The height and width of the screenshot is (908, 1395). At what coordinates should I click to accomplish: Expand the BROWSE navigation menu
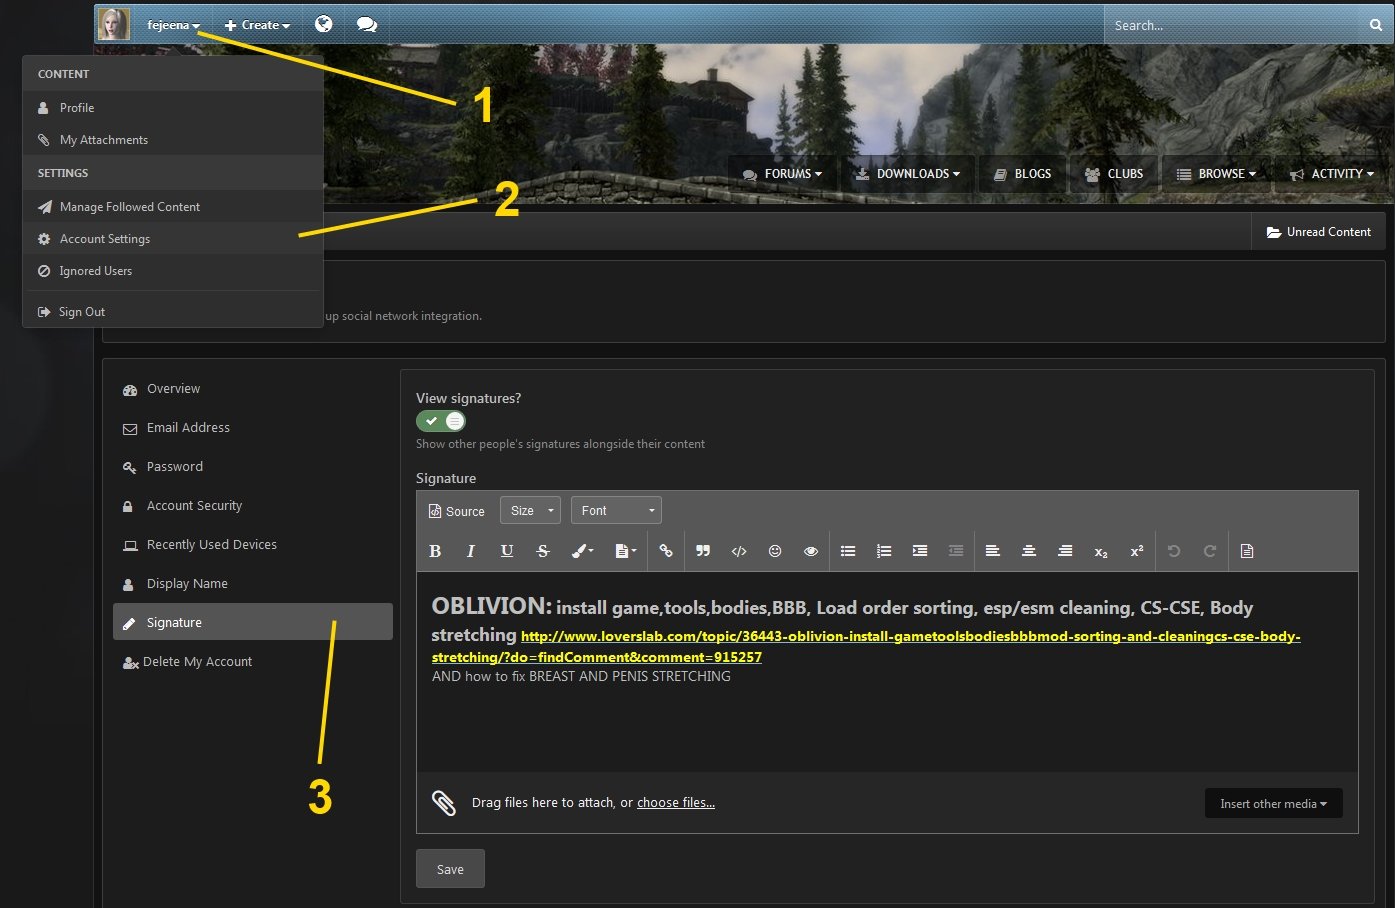coord(1215,174)
